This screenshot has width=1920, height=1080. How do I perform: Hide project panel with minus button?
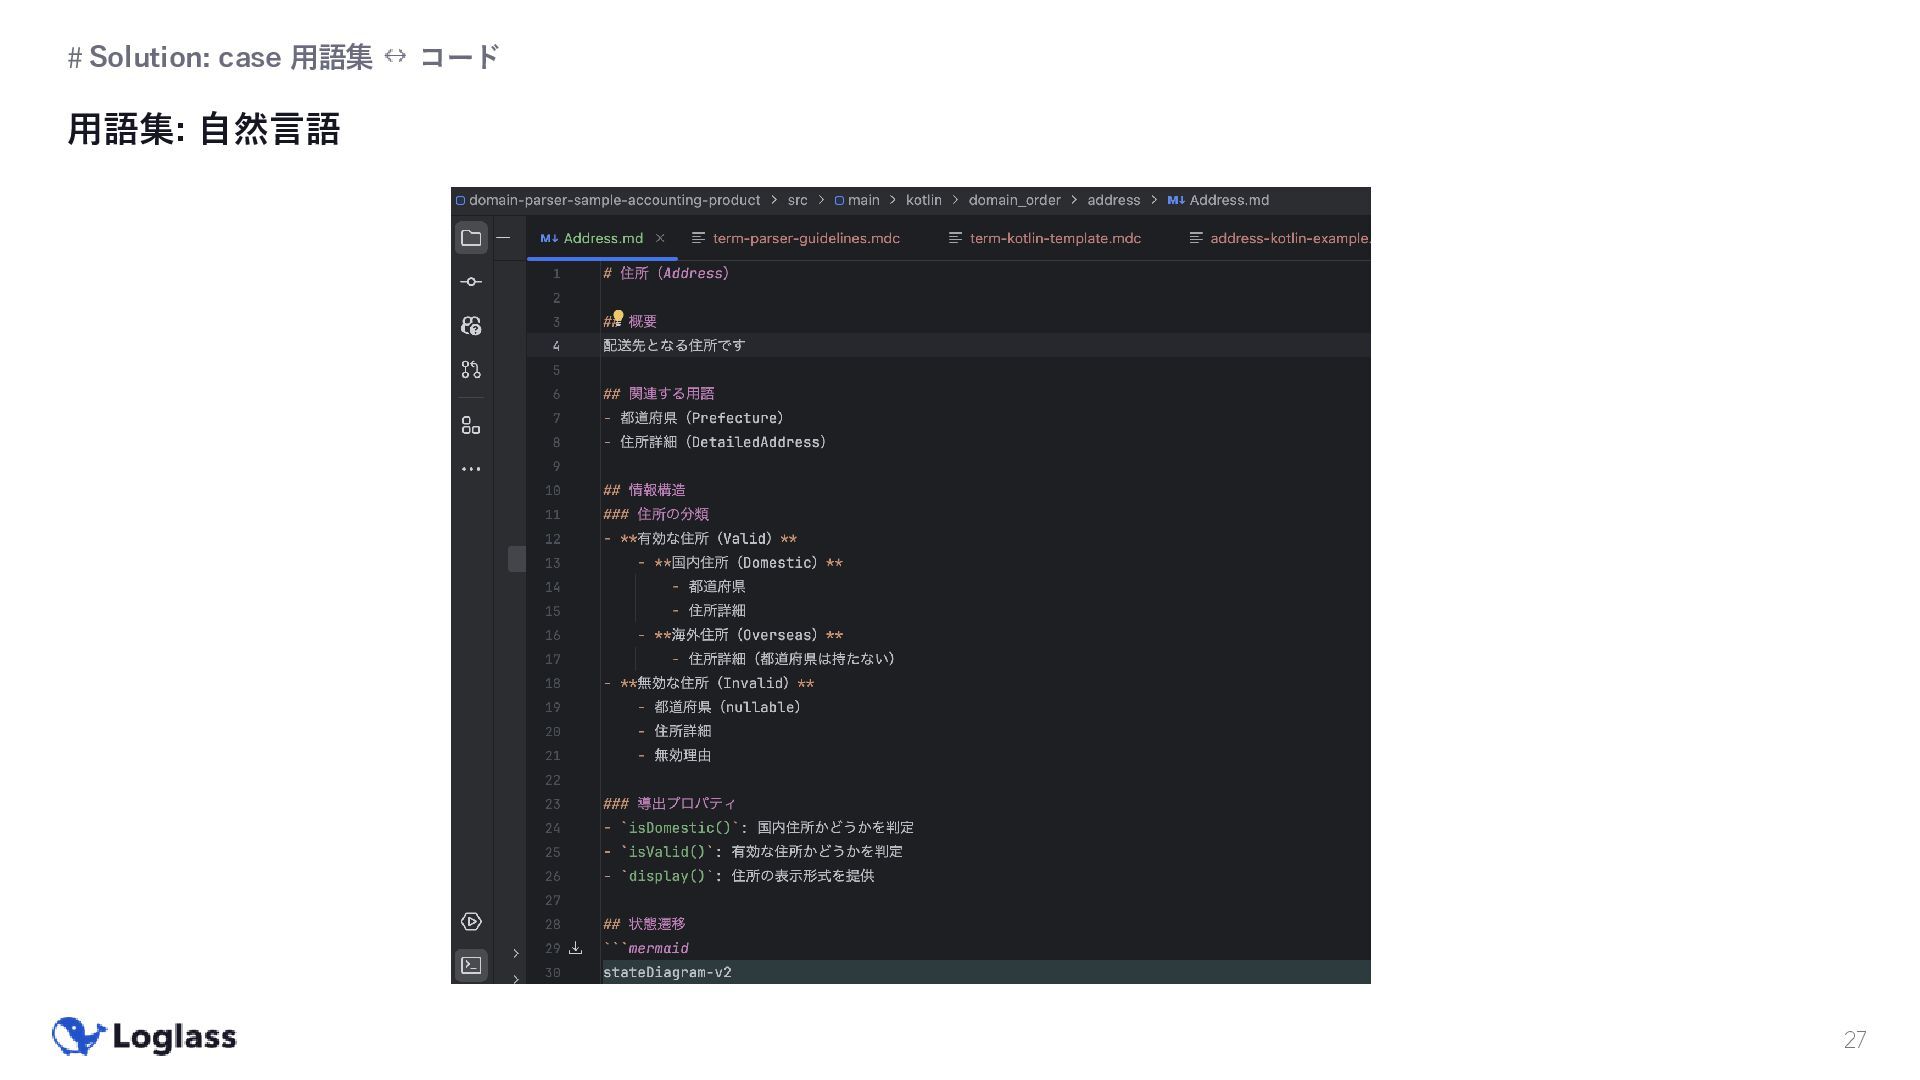[x=504, y=238]
